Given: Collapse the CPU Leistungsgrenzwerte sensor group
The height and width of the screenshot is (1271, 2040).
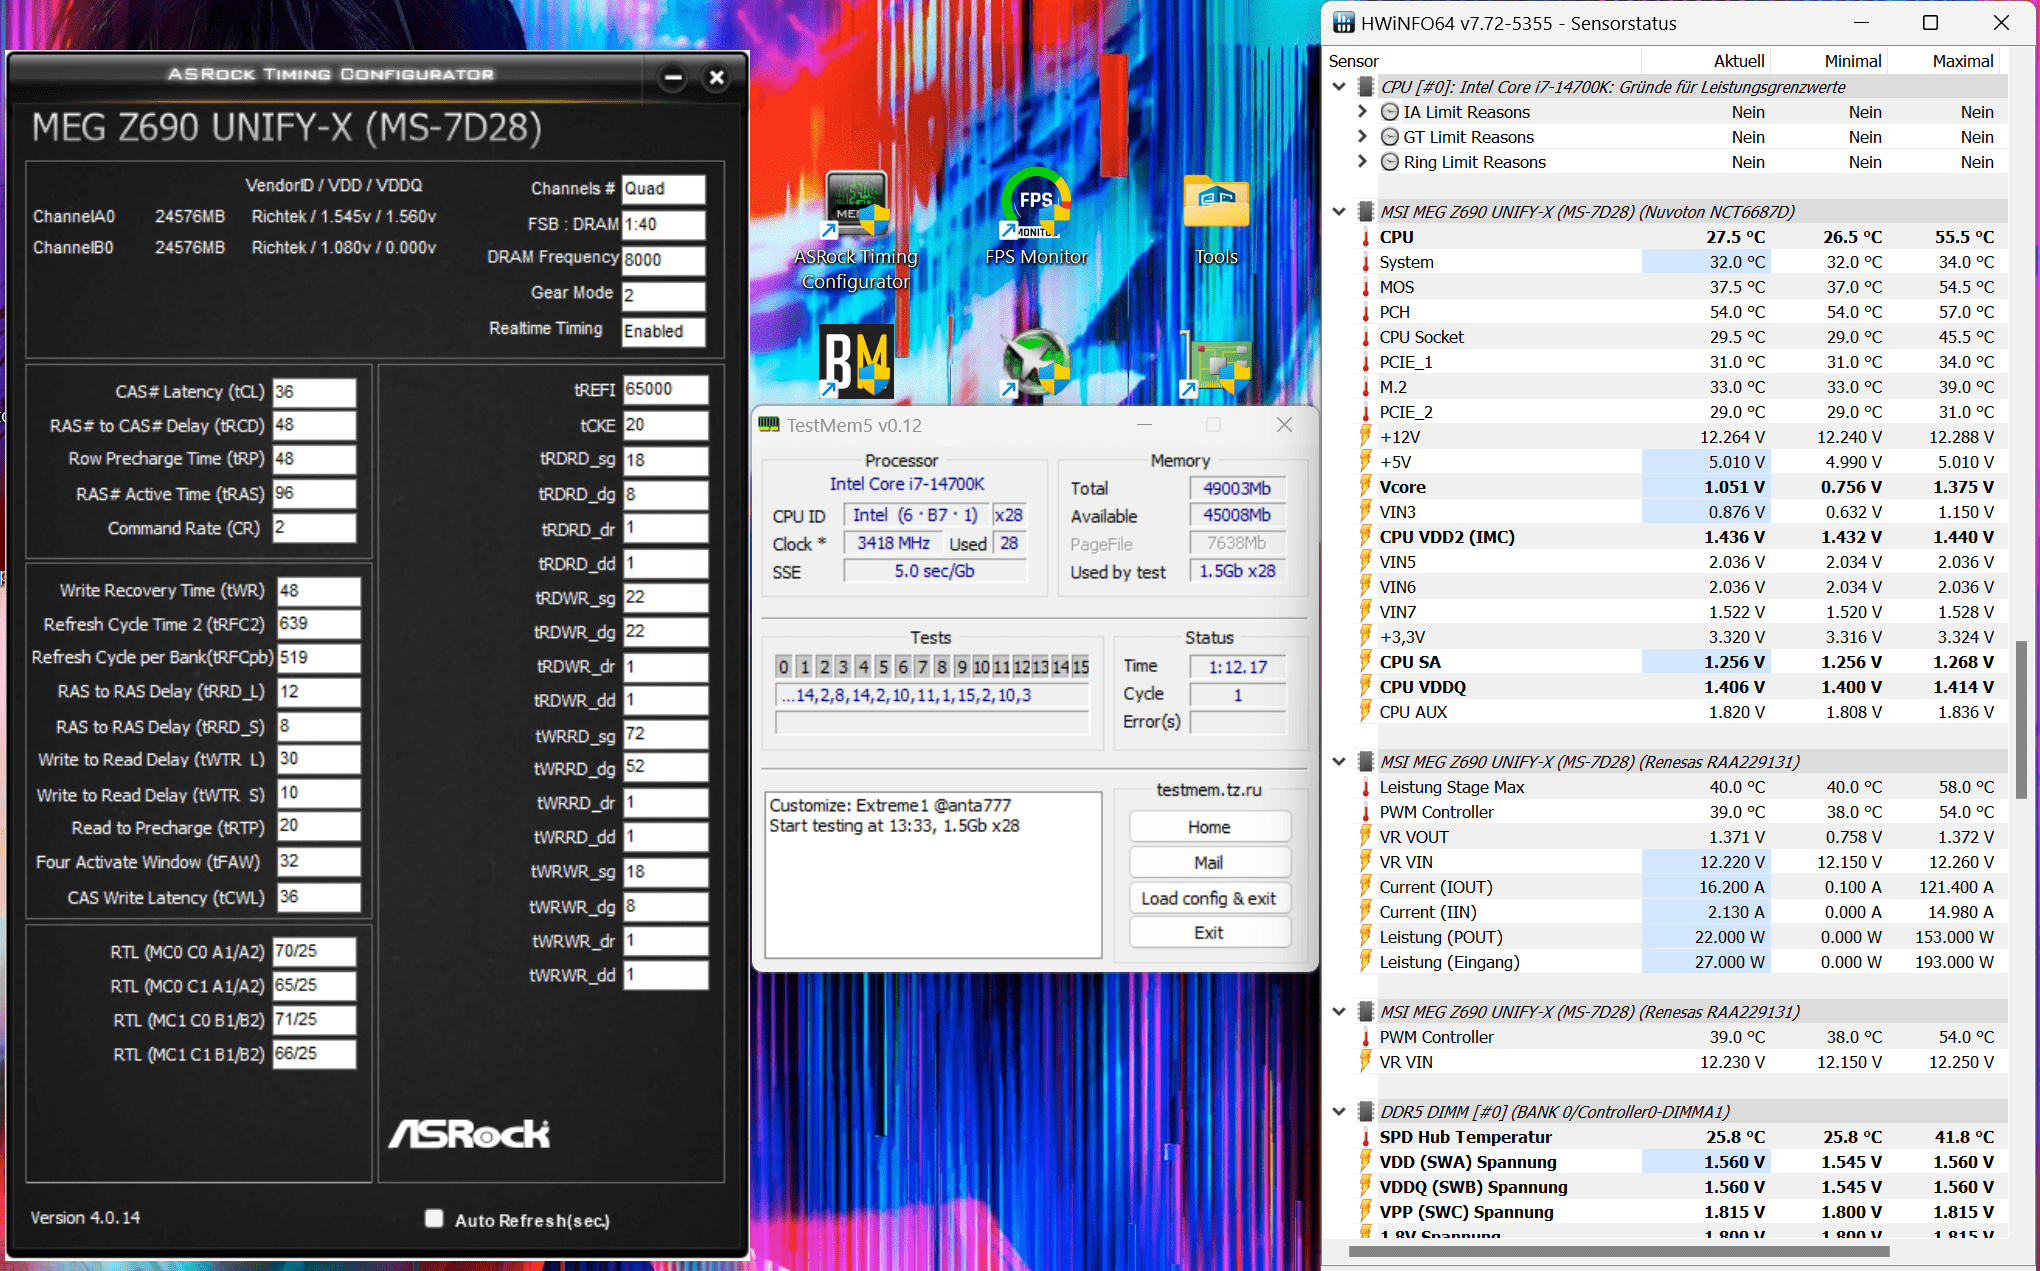Looking at the screenshot, I should tap(1339, 87).
